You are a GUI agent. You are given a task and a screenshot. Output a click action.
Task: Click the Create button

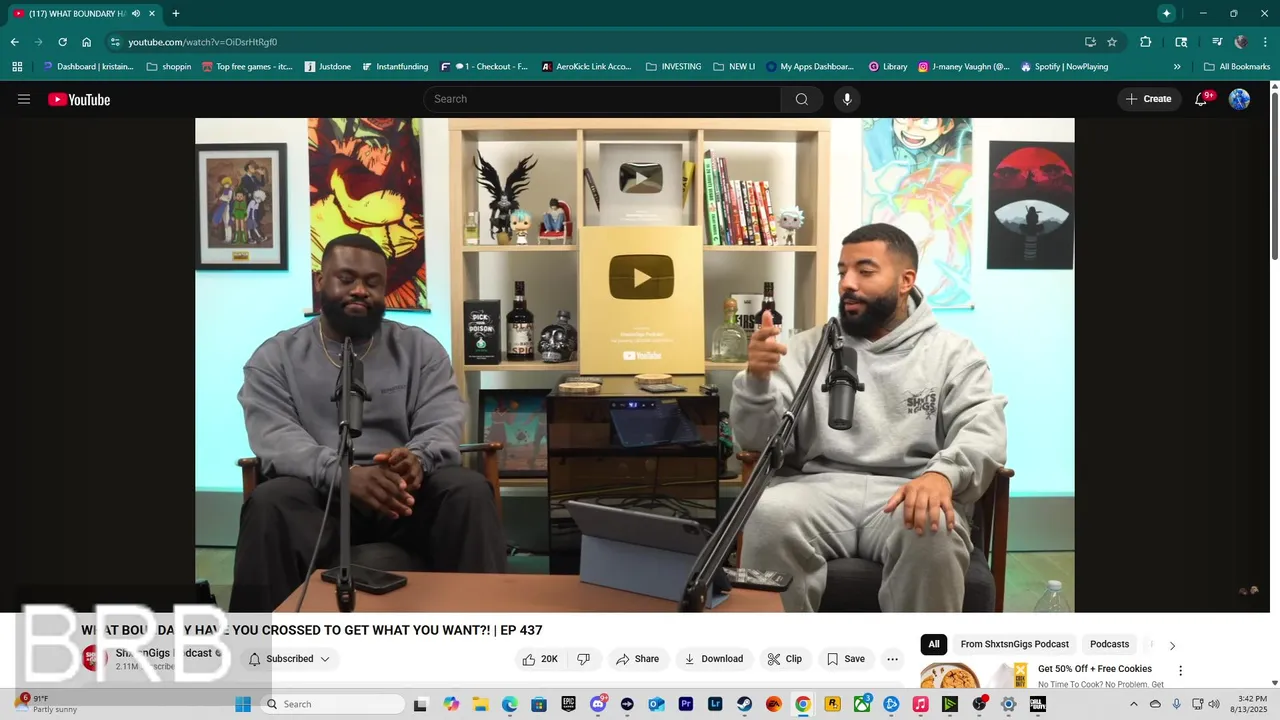[x=1148, y=99]
